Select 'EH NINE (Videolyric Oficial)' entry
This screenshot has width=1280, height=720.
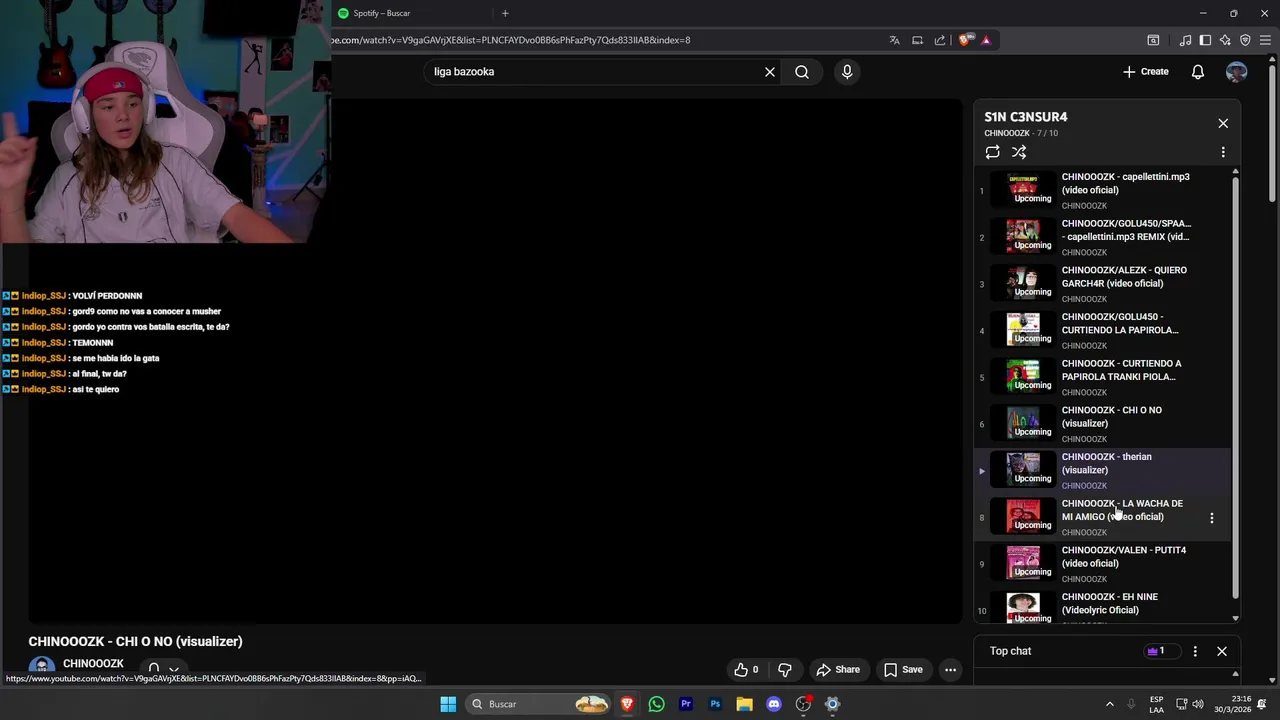[x=1103, y=606]
